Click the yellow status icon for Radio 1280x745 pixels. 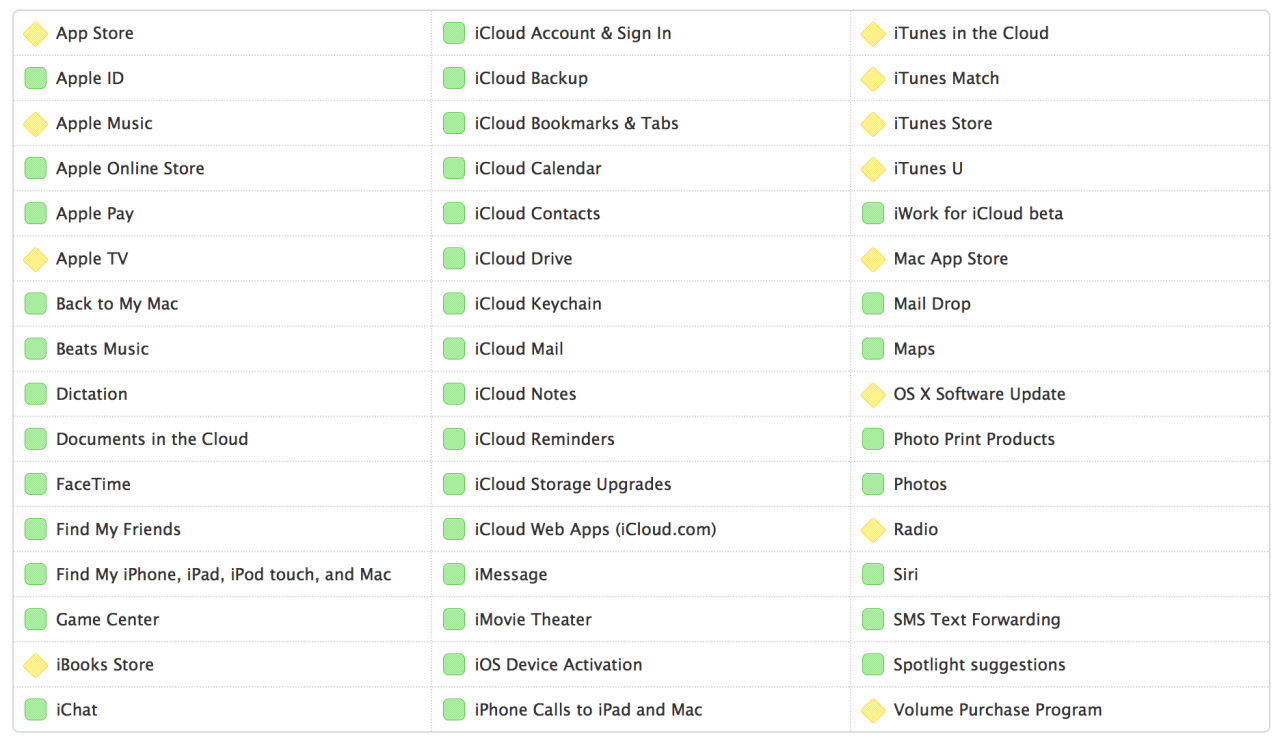click(x=873, y=530)
